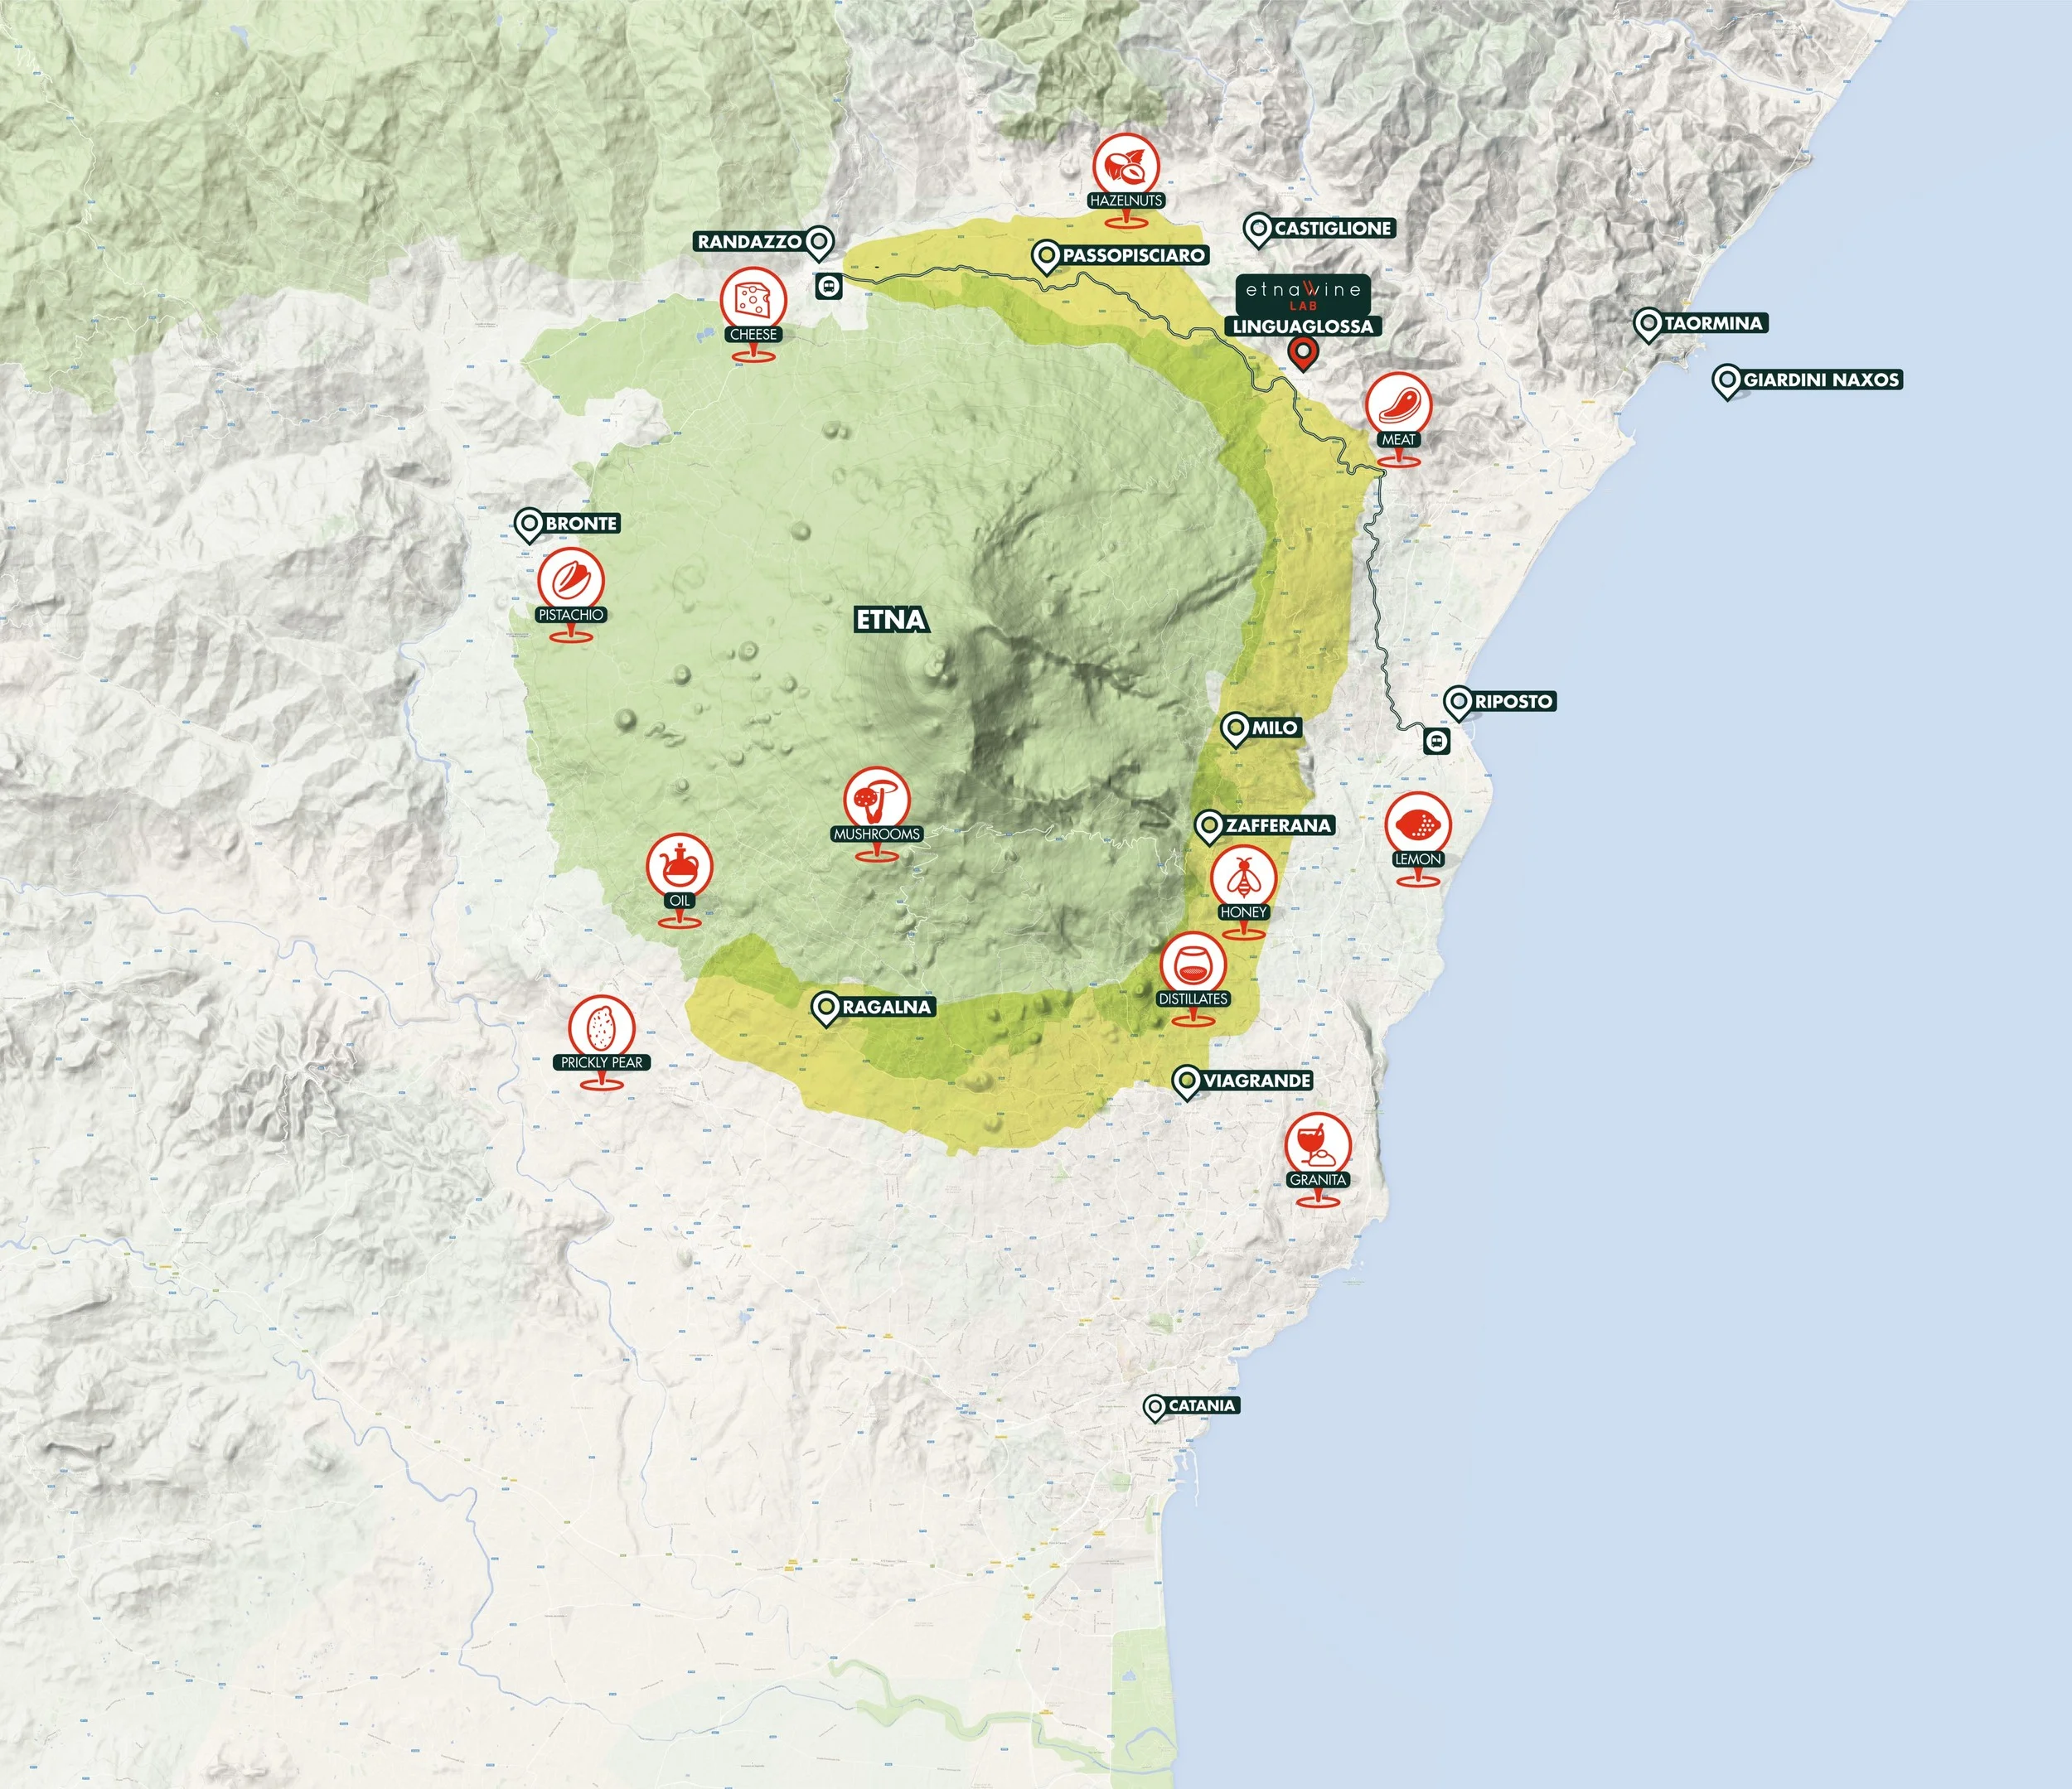Click the Mushrooms icon on Etna
Screen dimensions: 2072x1789
pos(877,800)
